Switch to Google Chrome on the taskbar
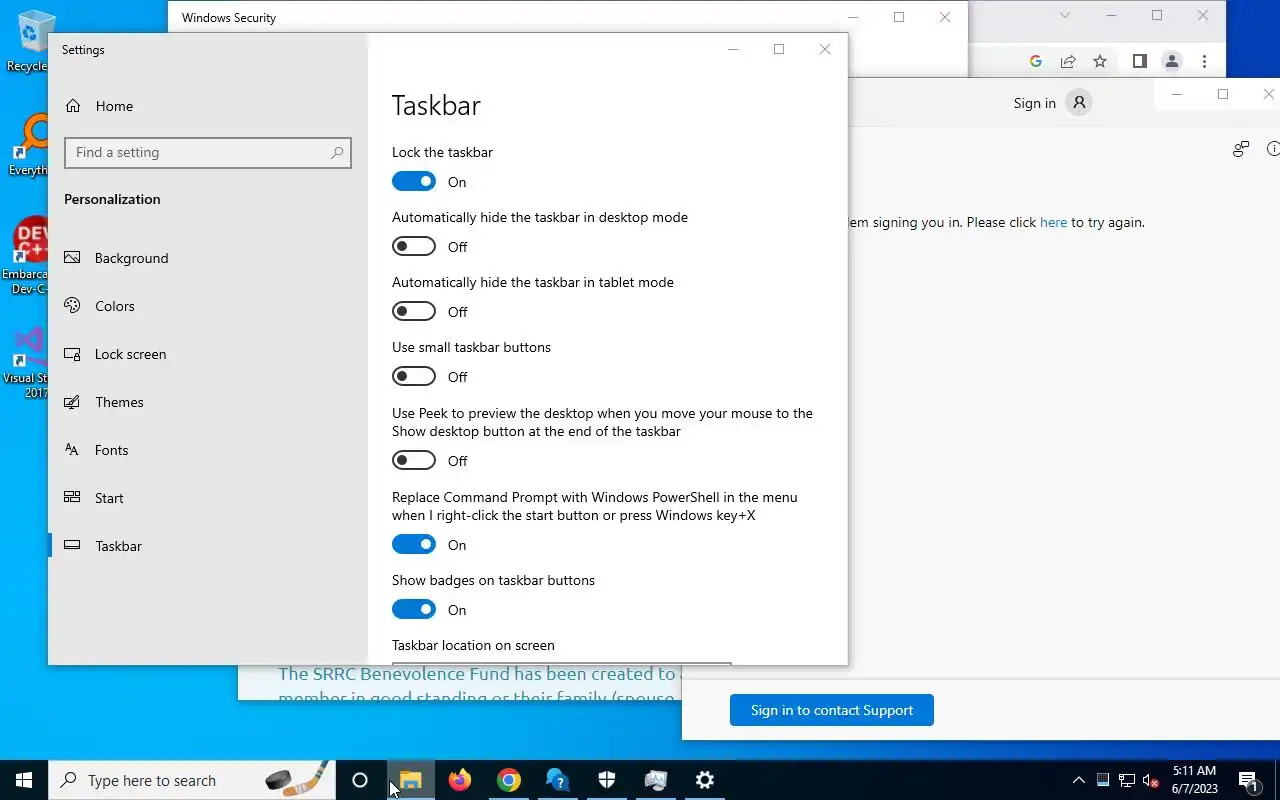This screenshot has height=800, width=1280. [x=509, y=780]
